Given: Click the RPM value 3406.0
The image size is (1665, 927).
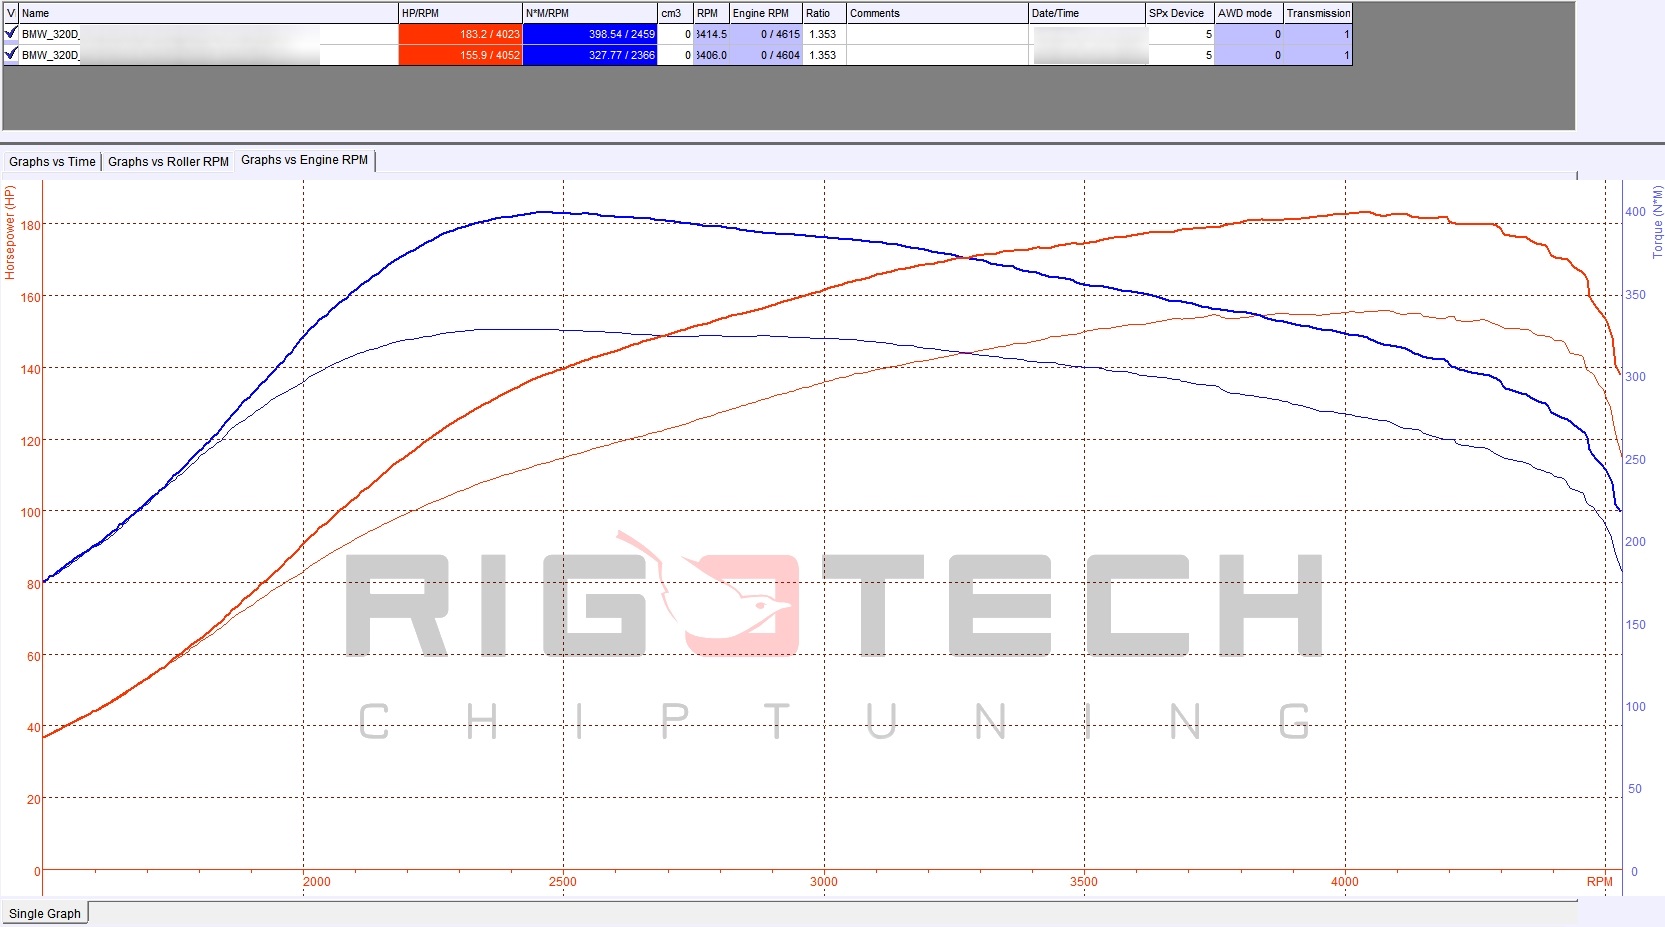Looking at the screenshot, I should click(711, 55).
